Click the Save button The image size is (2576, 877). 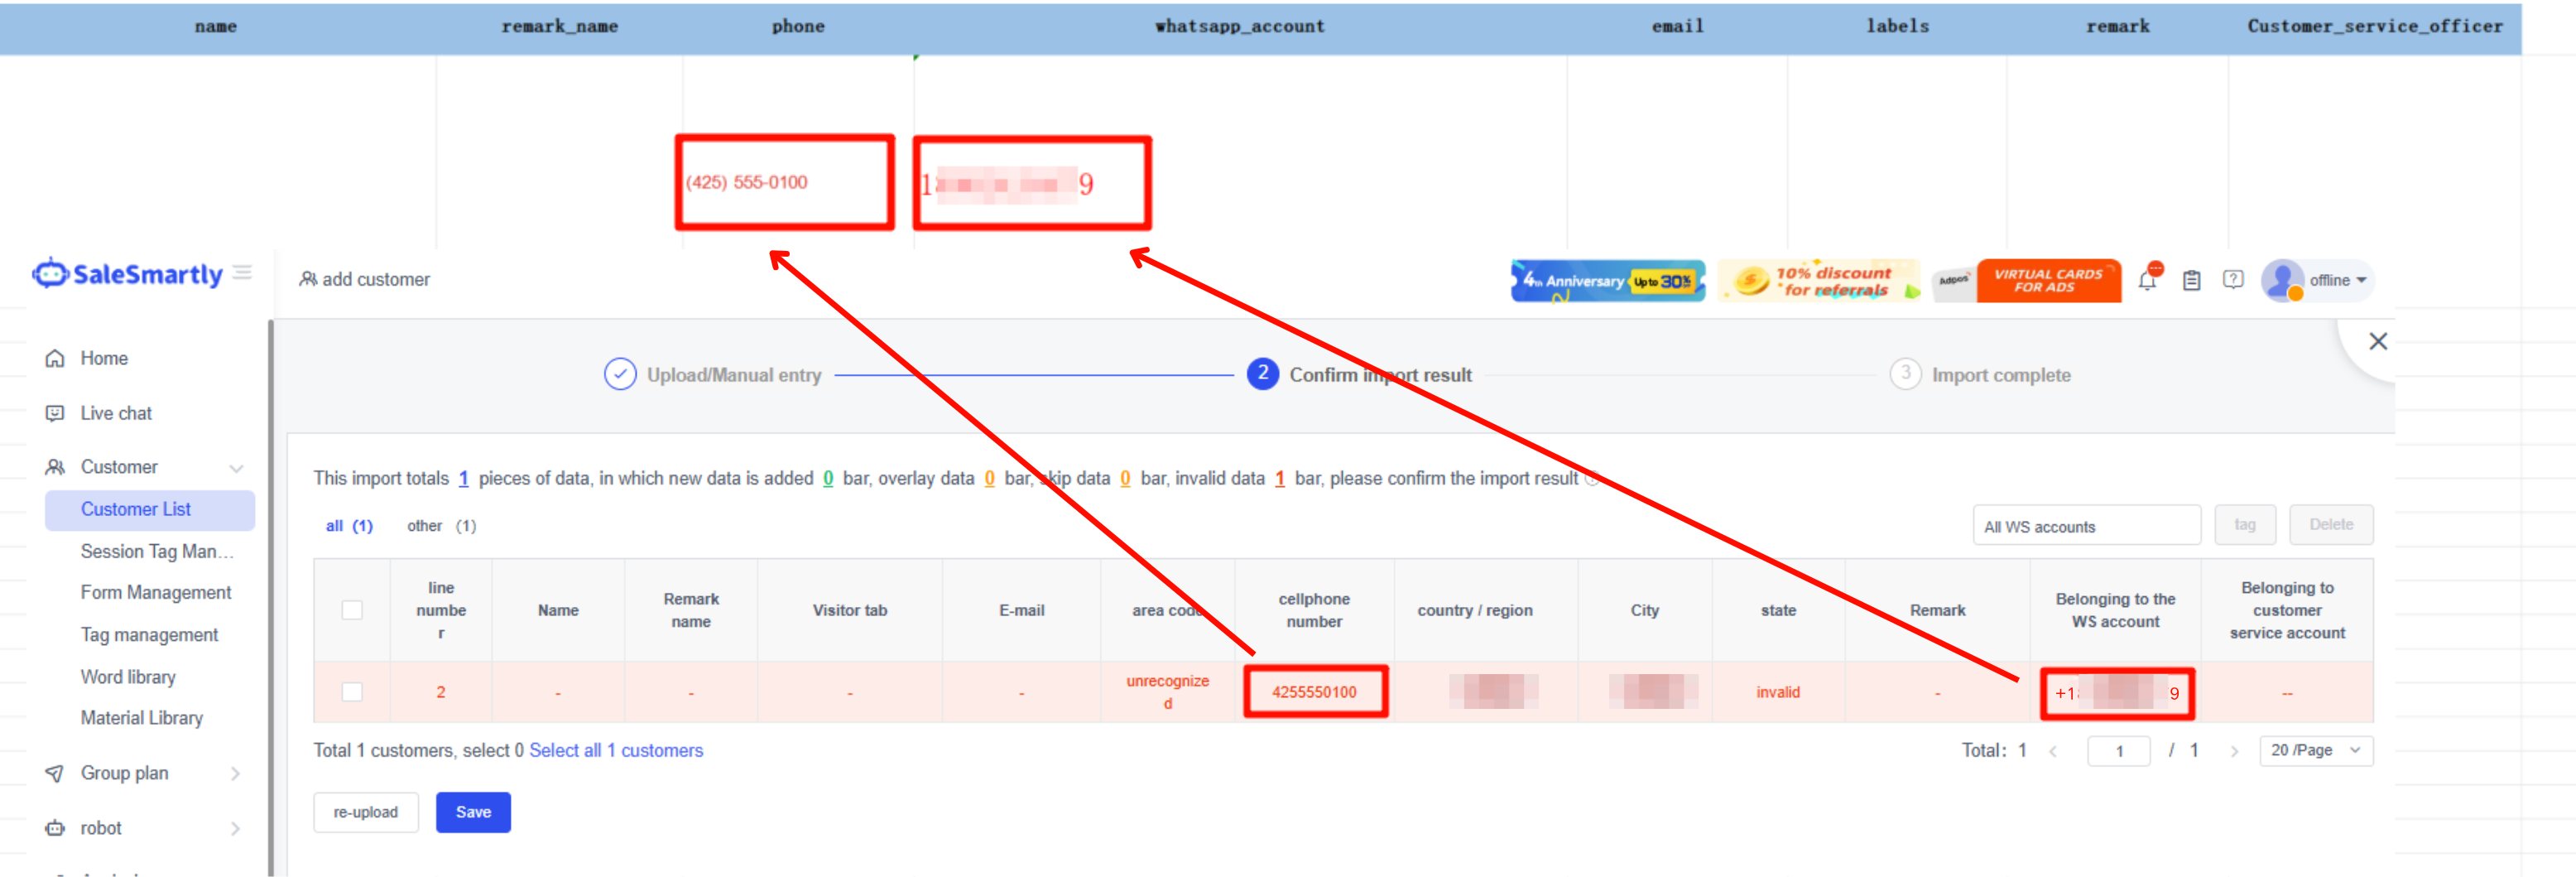[x=473, y=812]
